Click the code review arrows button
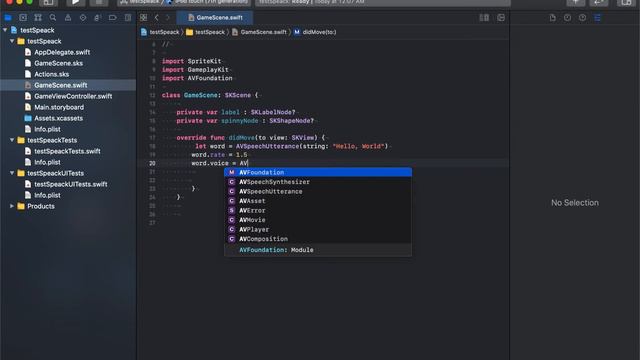Screen dimensions: 640x360 [599, 2]
